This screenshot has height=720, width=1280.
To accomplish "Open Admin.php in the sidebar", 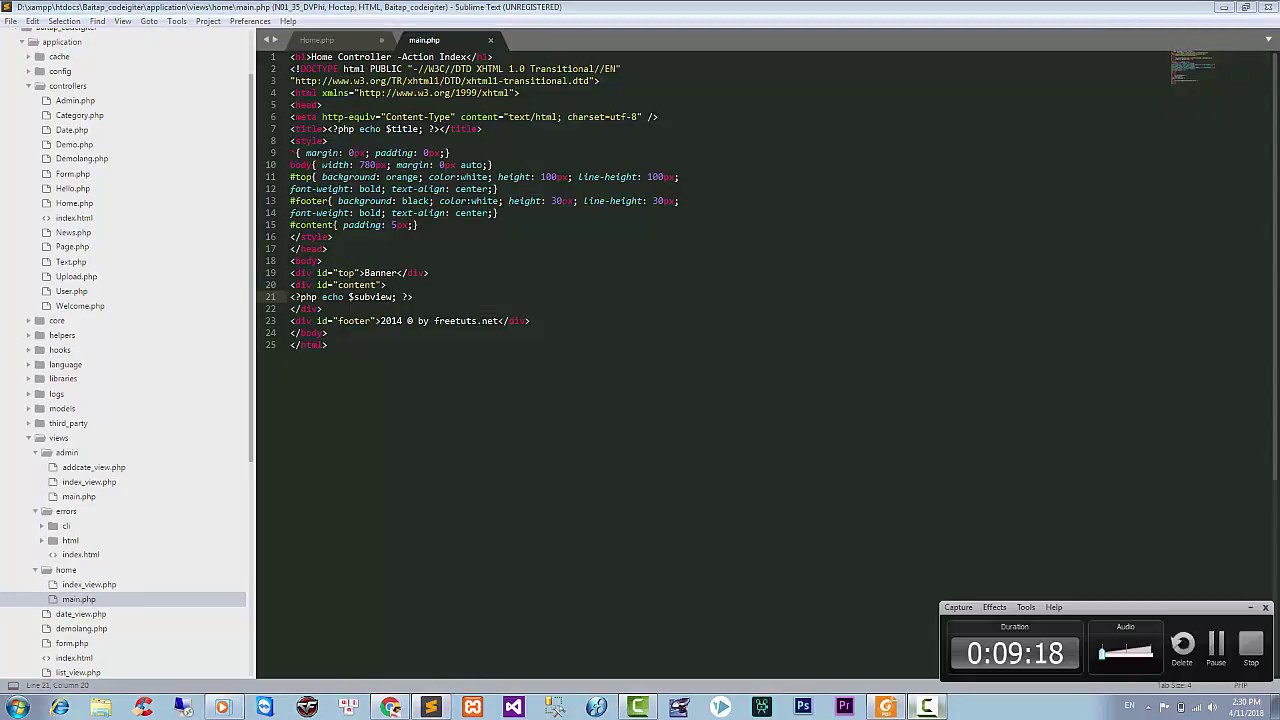I will (x=75, y=101).
